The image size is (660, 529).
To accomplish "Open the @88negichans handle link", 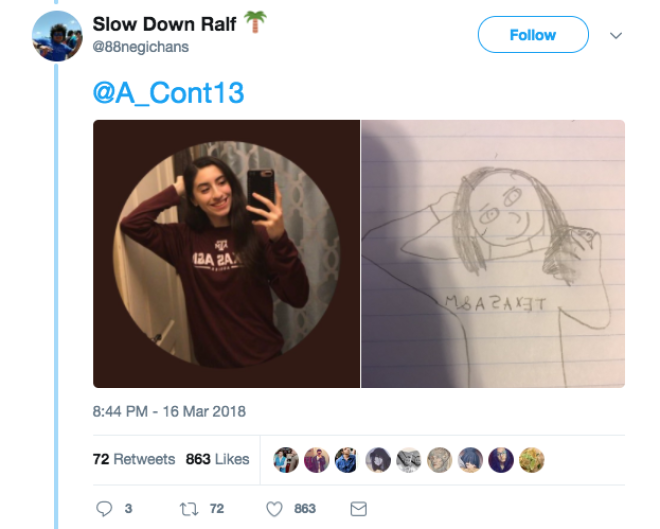I will click(141, 47).
